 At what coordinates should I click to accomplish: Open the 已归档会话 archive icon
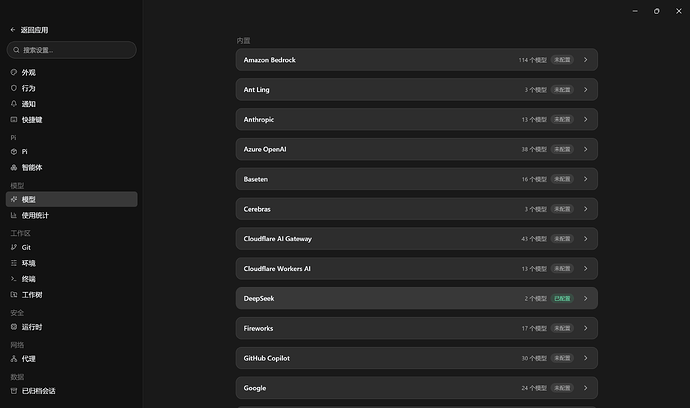pos(14,391)
